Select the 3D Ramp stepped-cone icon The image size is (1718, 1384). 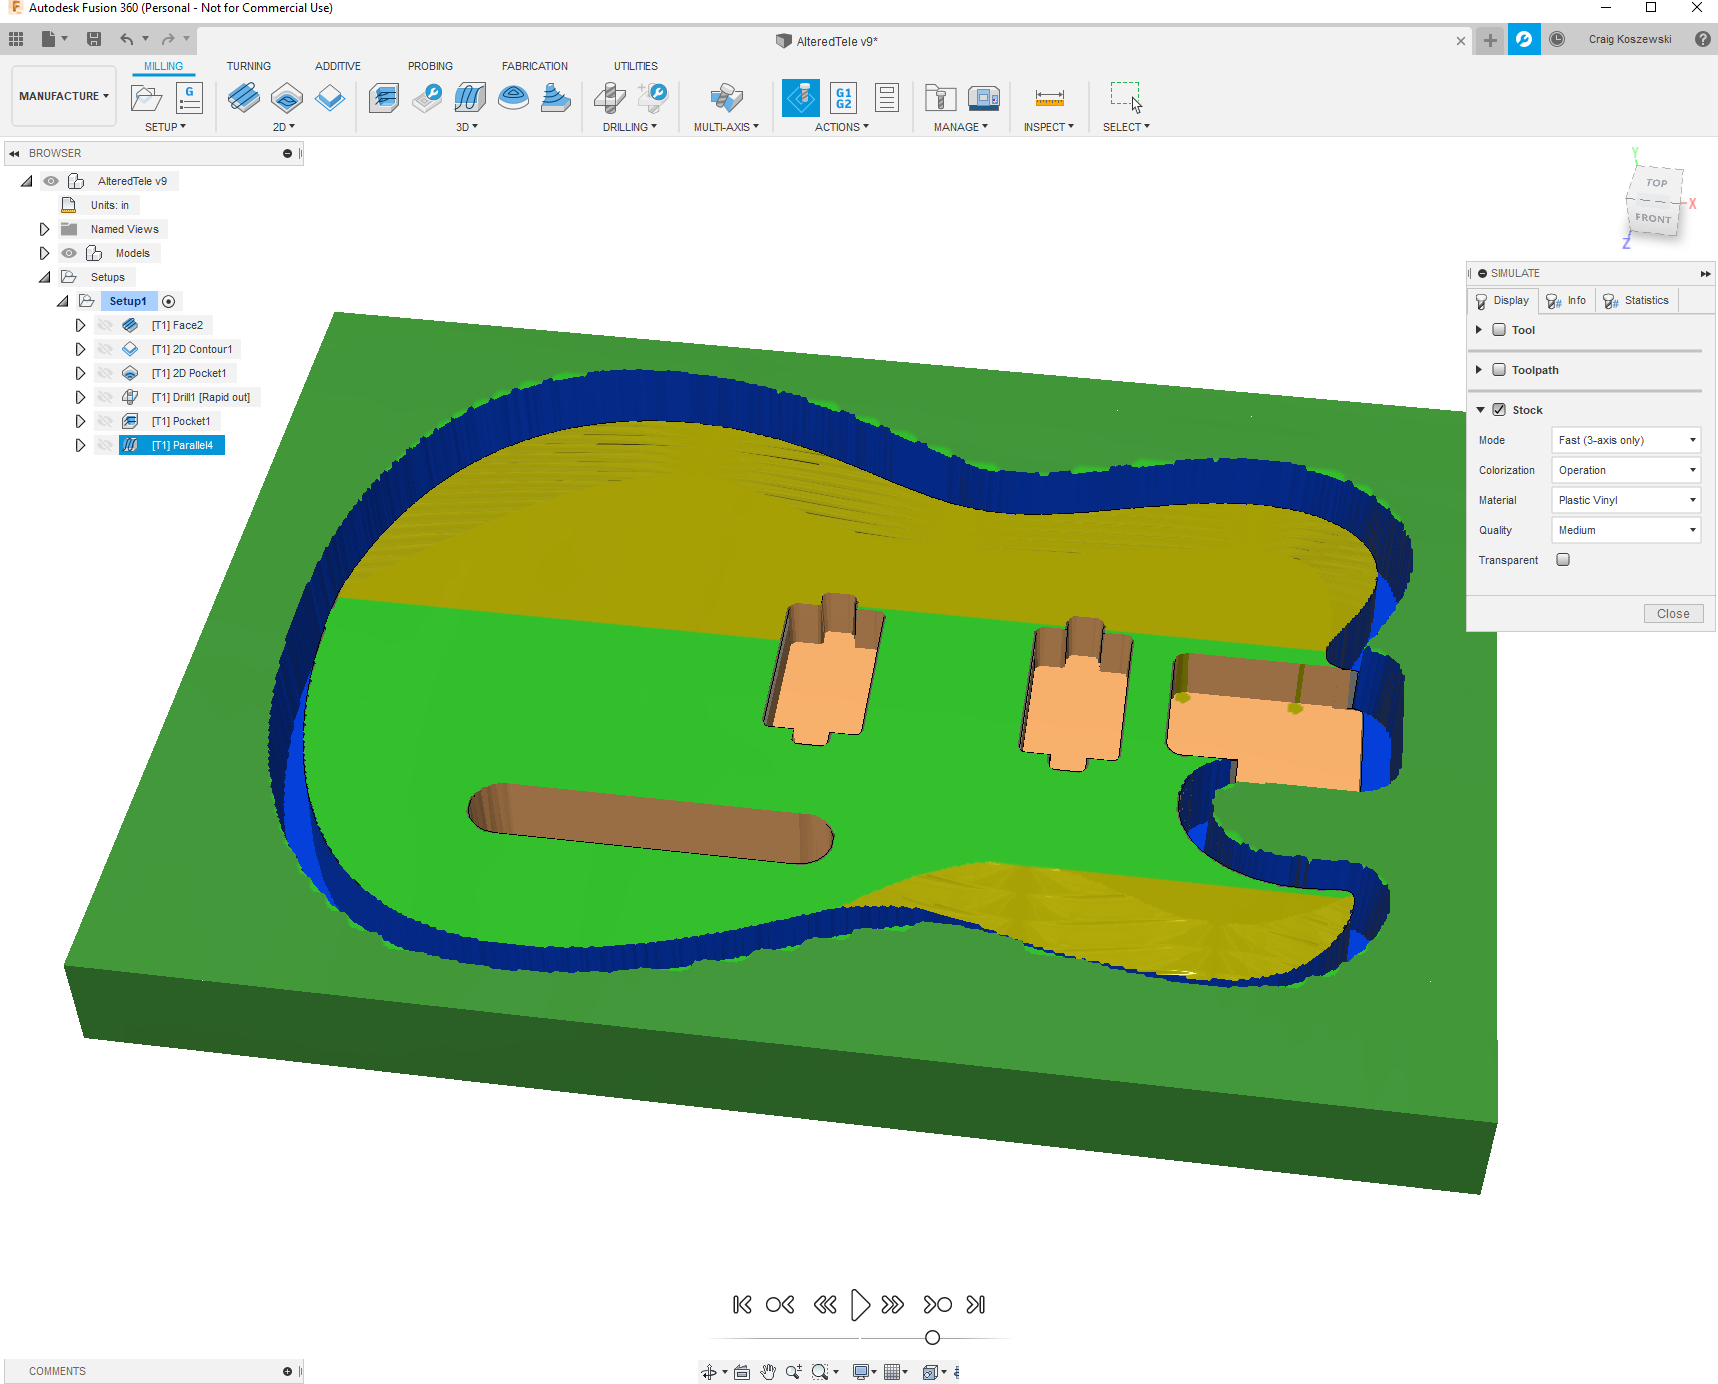point(556,98)
